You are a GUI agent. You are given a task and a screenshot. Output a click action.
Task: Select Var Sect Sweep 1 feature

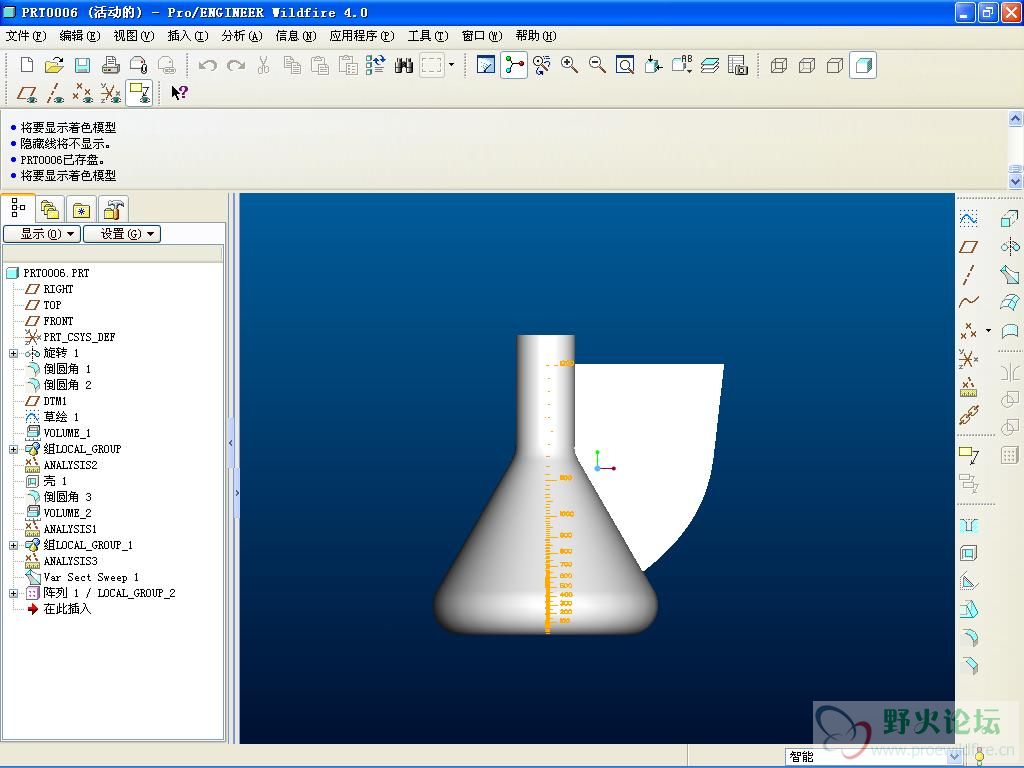pos(91,577)
